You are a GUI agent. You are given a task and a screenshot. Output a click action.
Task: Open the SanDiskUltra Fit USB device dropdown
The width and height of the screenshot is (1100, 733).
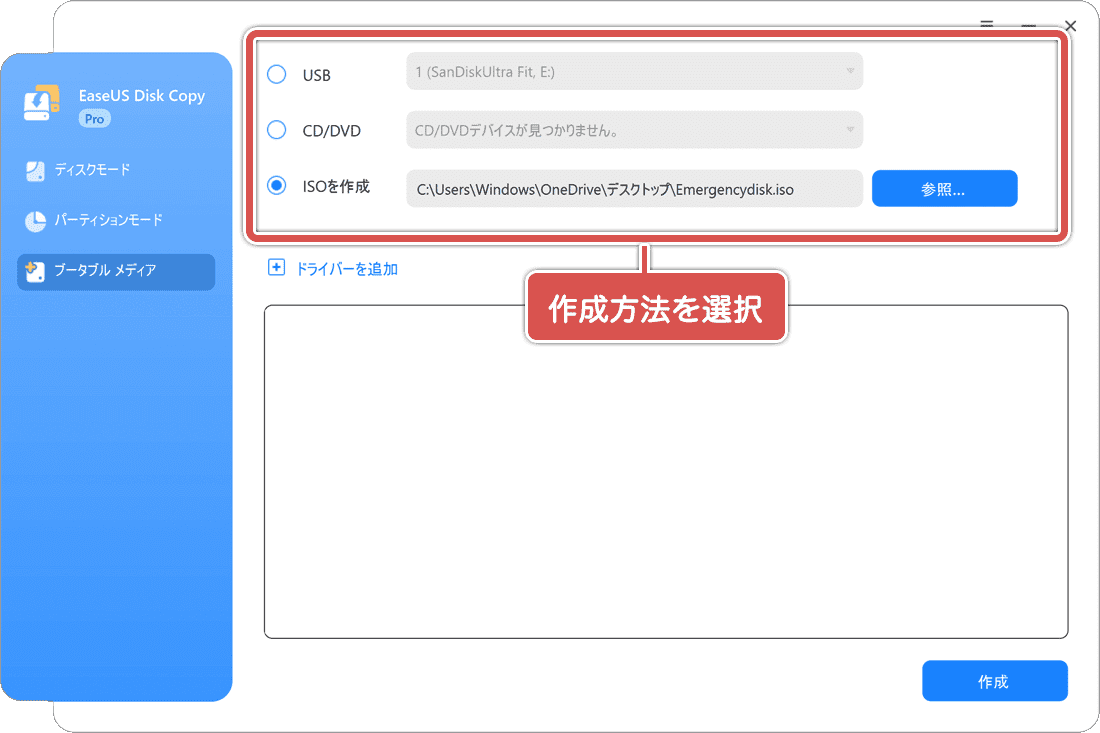[634, 72]
